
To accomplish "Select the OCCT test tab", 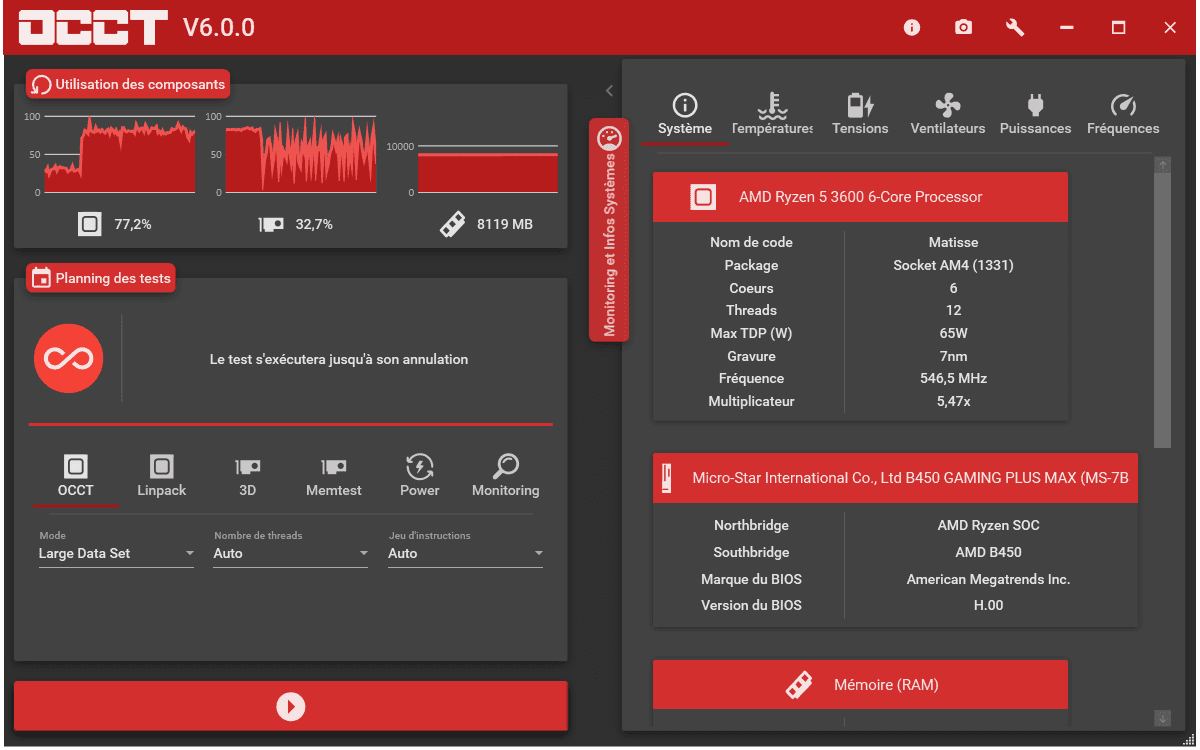I will pos(76,476).
